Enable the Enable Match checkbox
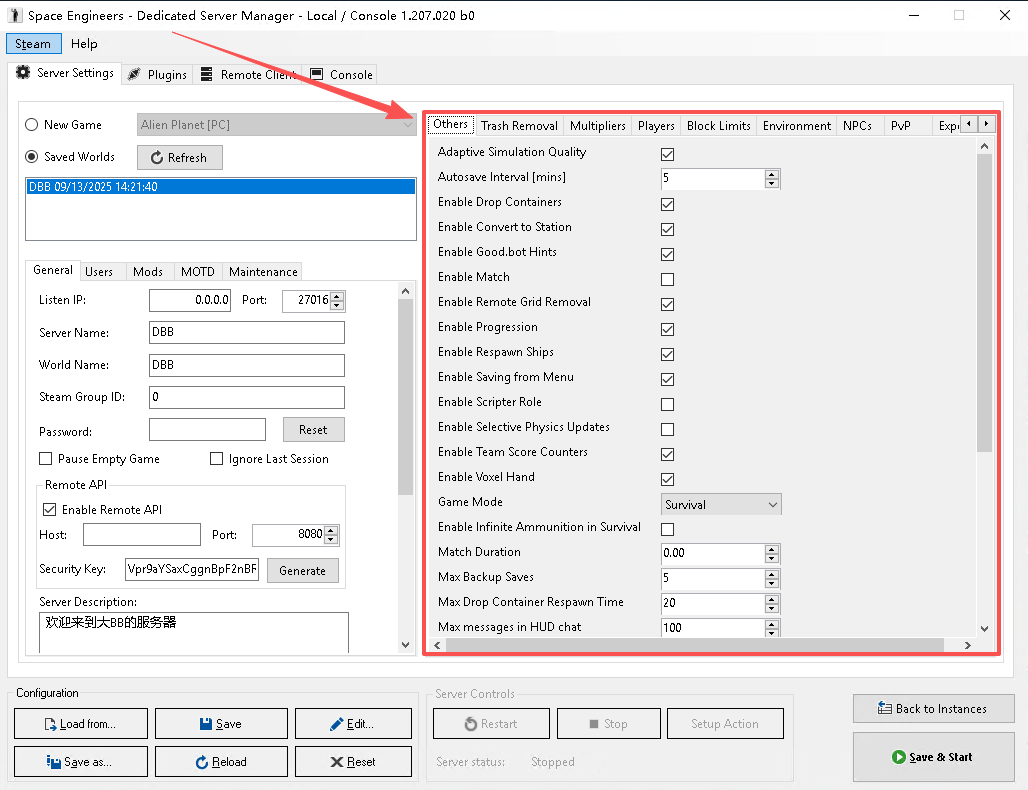This screenshot has height=790, width=1028. point(667,279)
